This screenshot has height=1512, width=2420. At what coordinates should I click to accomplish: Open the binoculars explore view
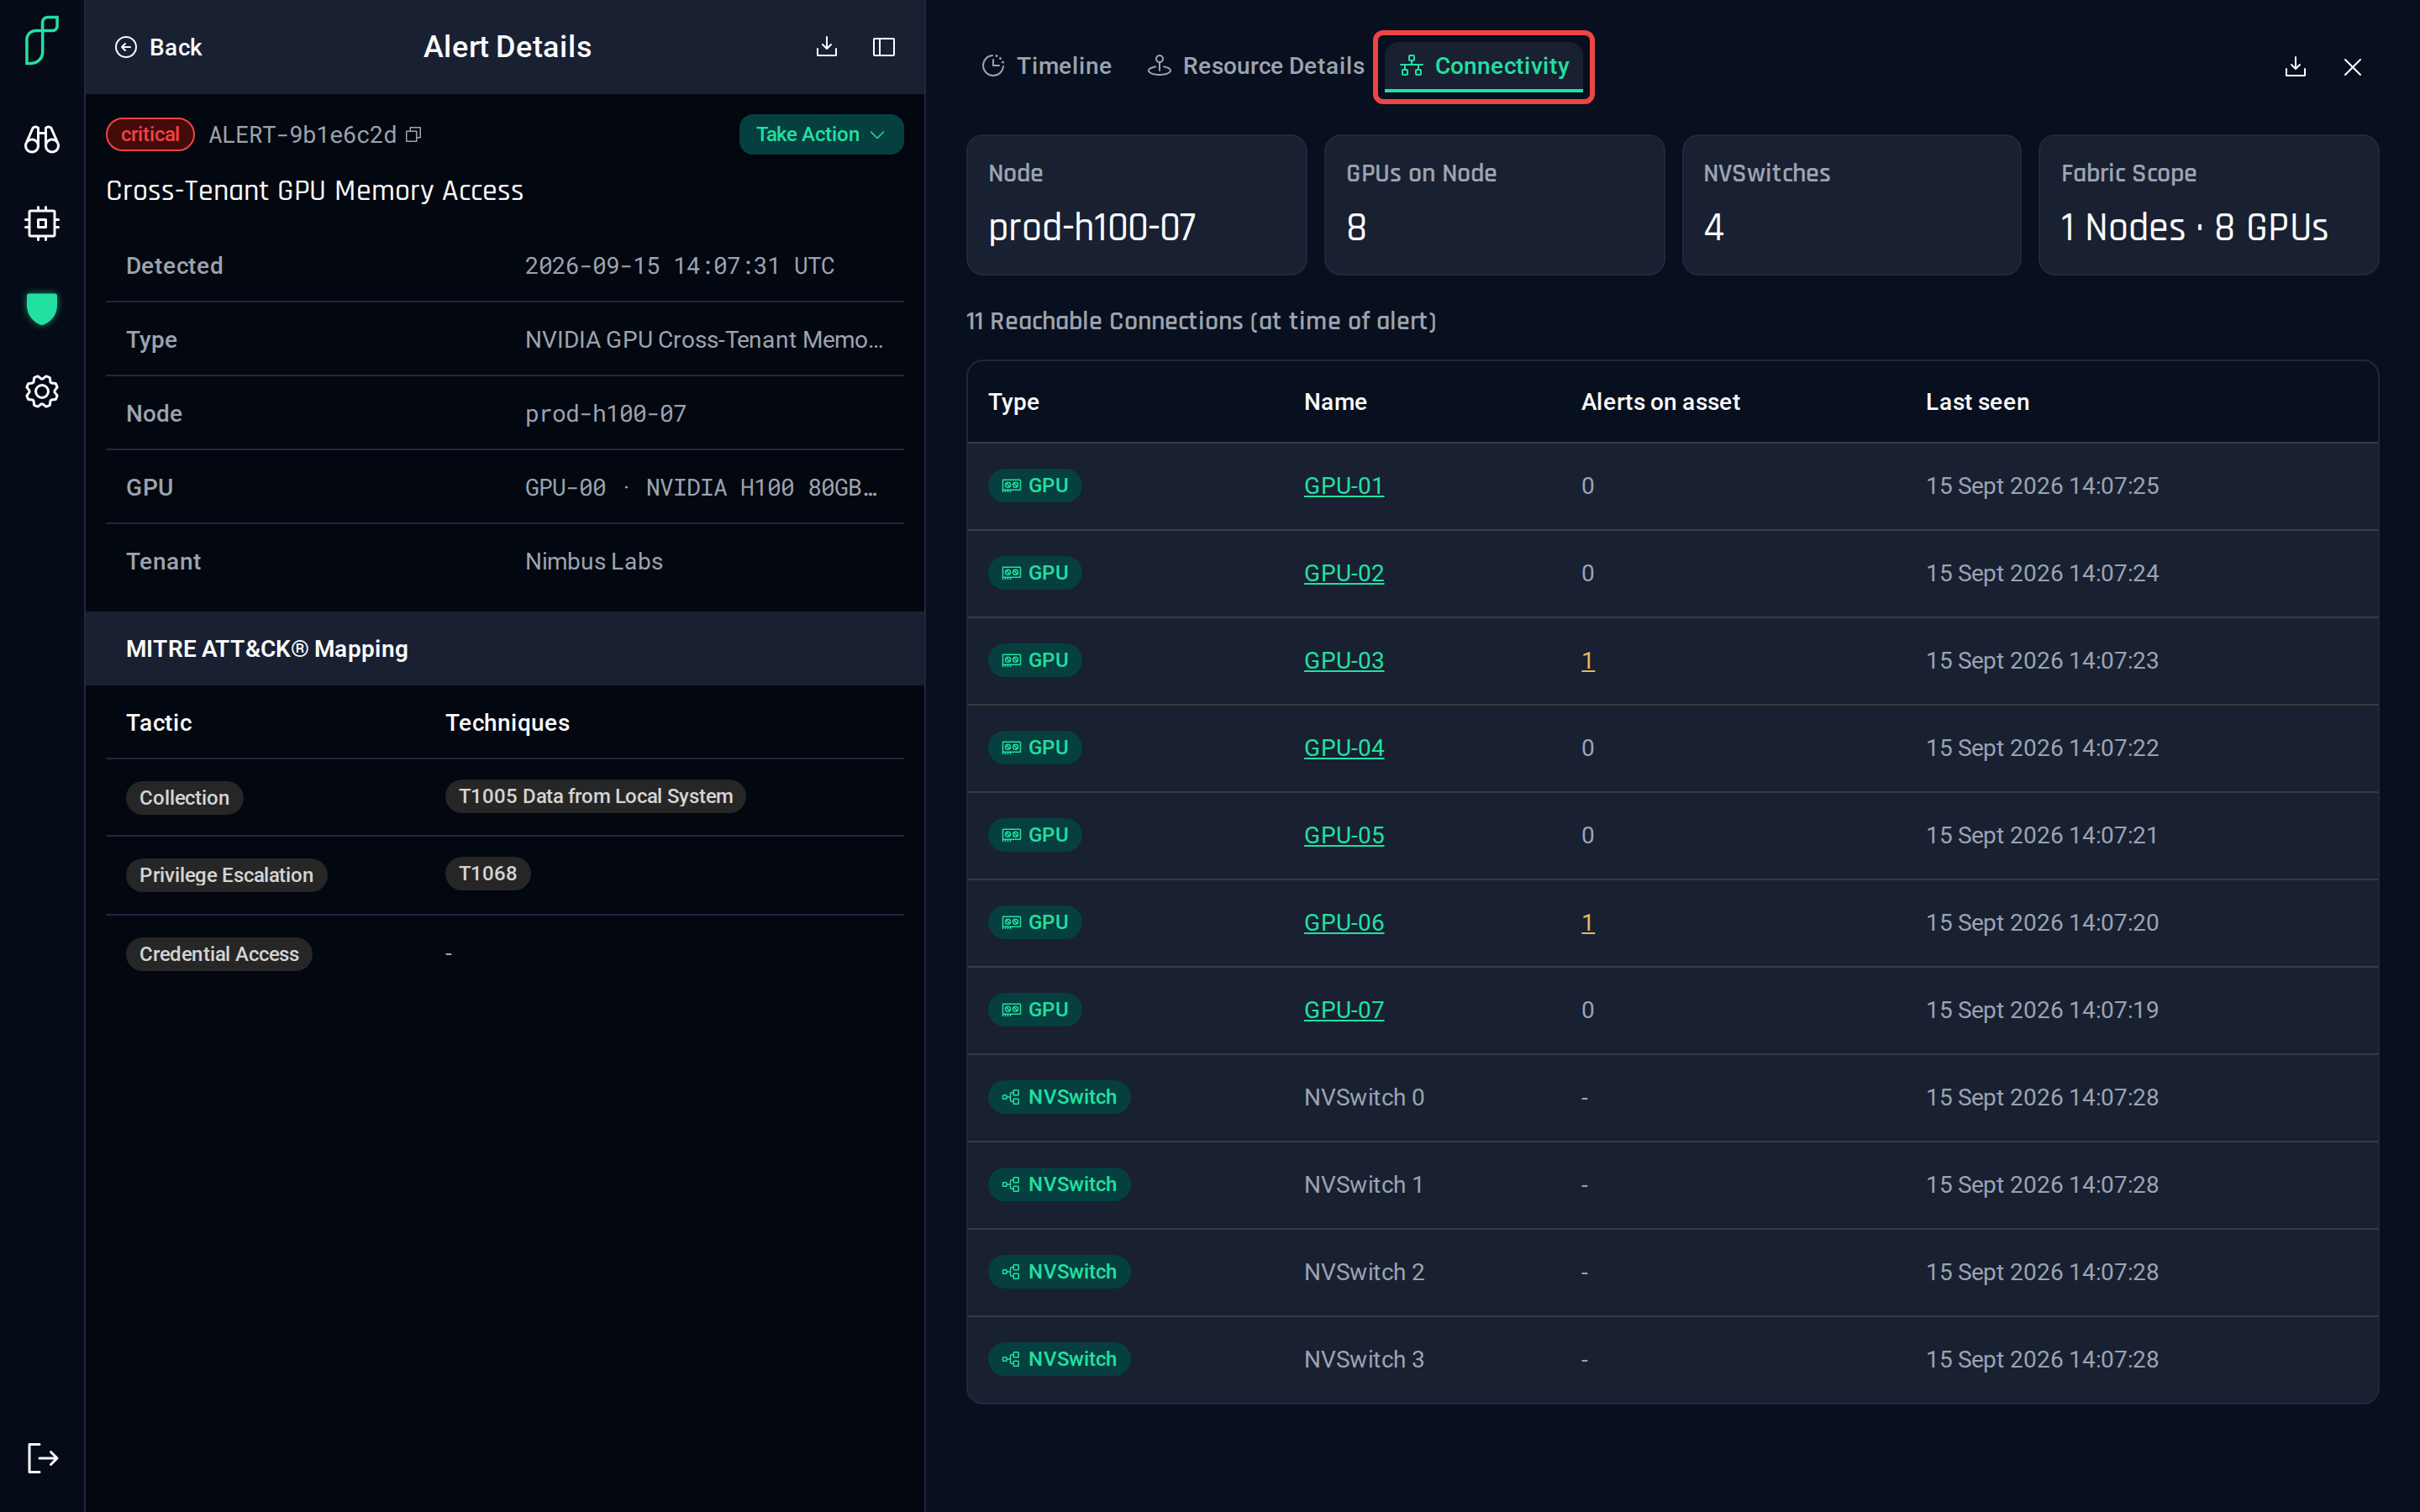point(42,139)
